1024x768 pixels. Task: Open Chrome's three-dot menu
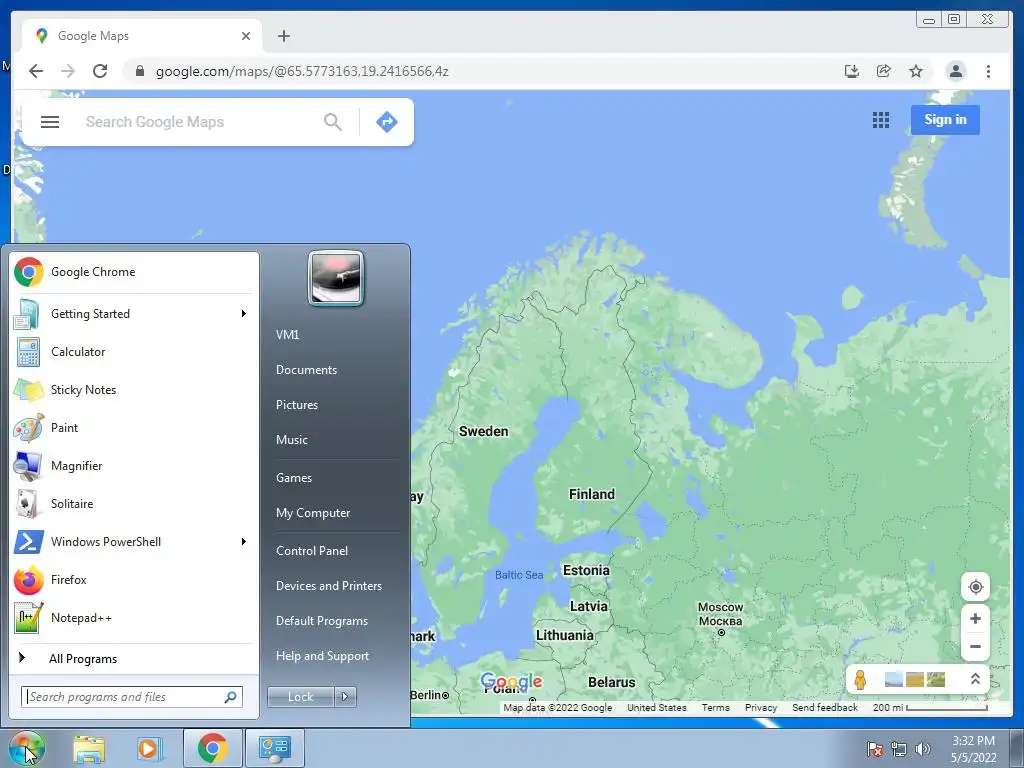[988, 71]
